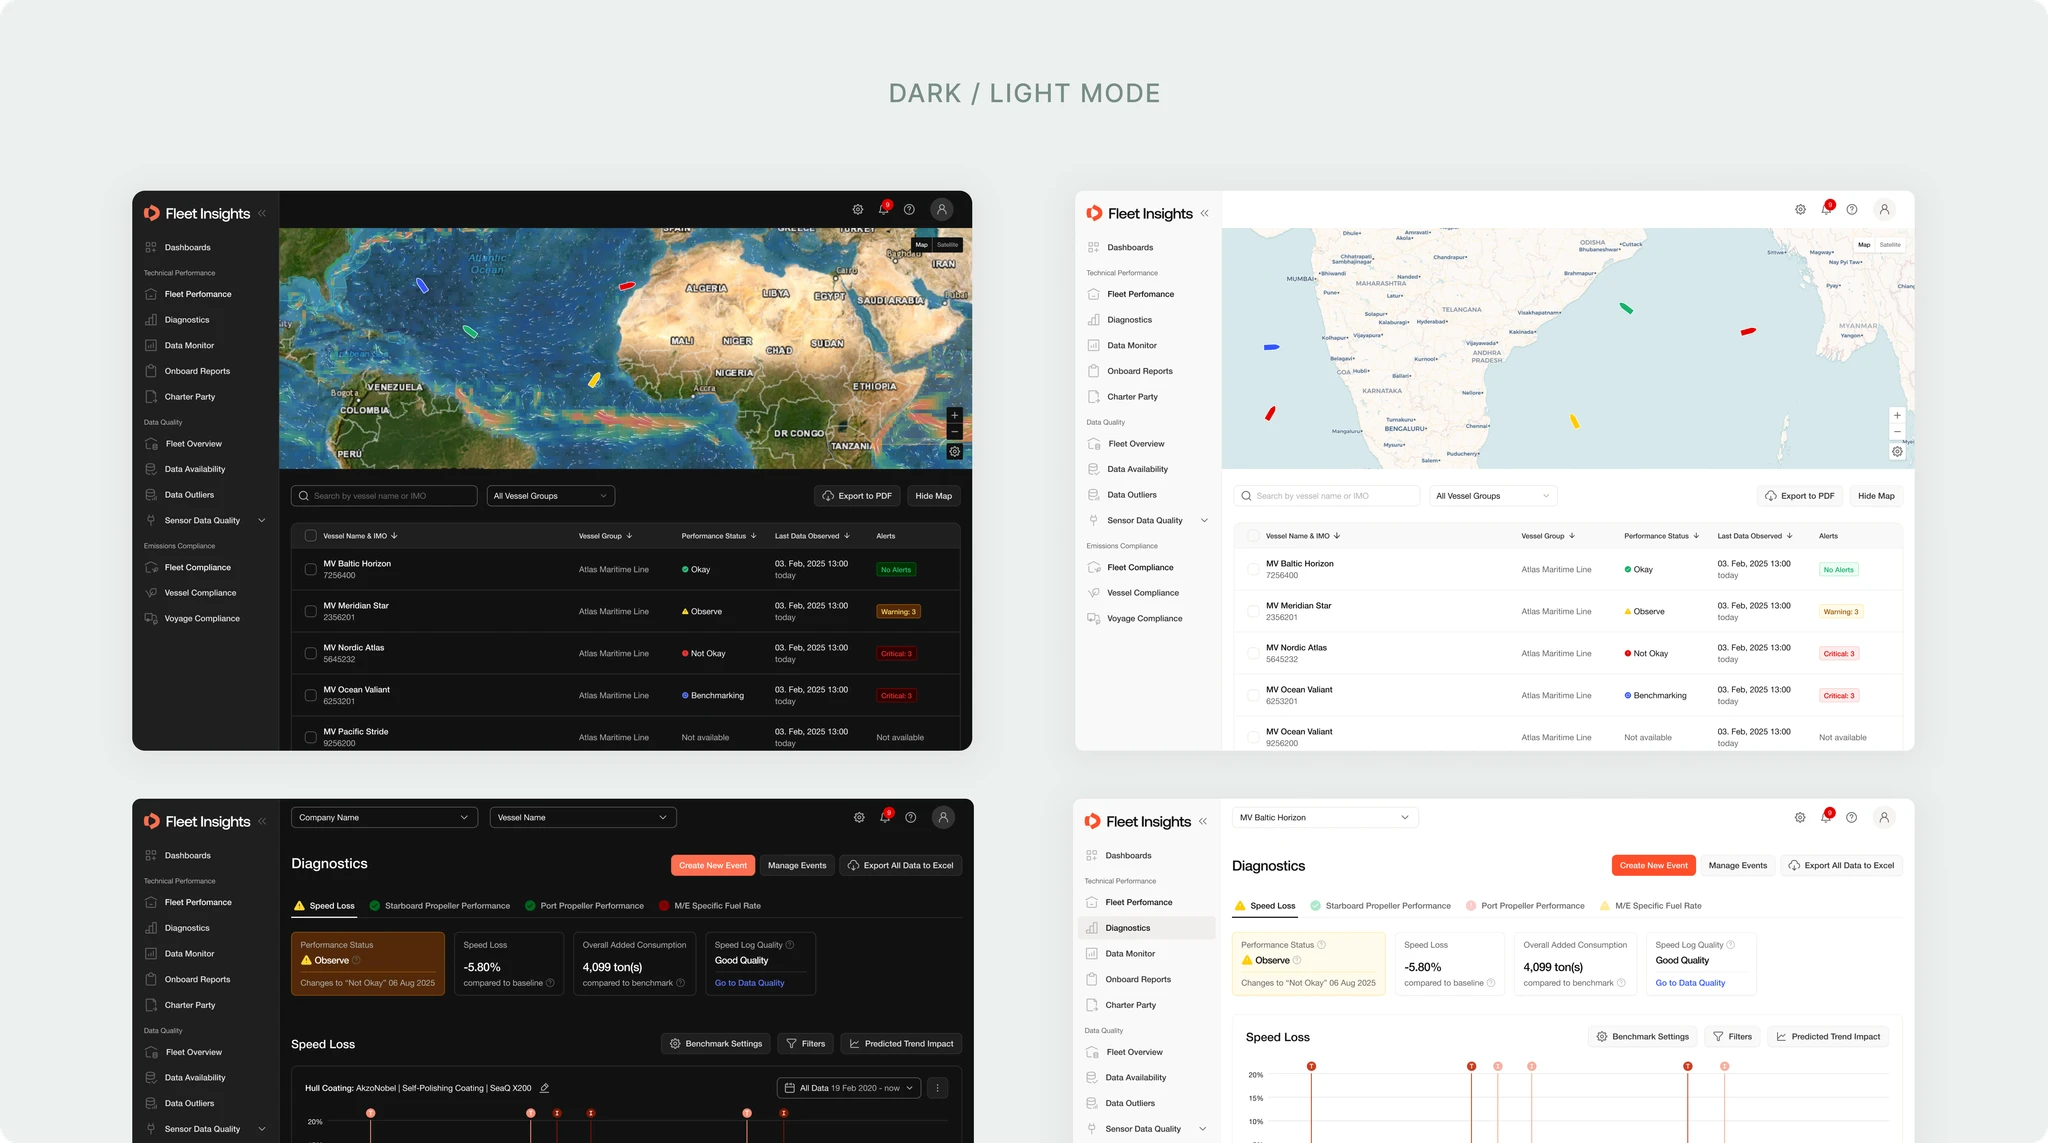Open Company Name dropdown in dark diagnostics
2048x1143 pixels.
(x=384, y=817)
